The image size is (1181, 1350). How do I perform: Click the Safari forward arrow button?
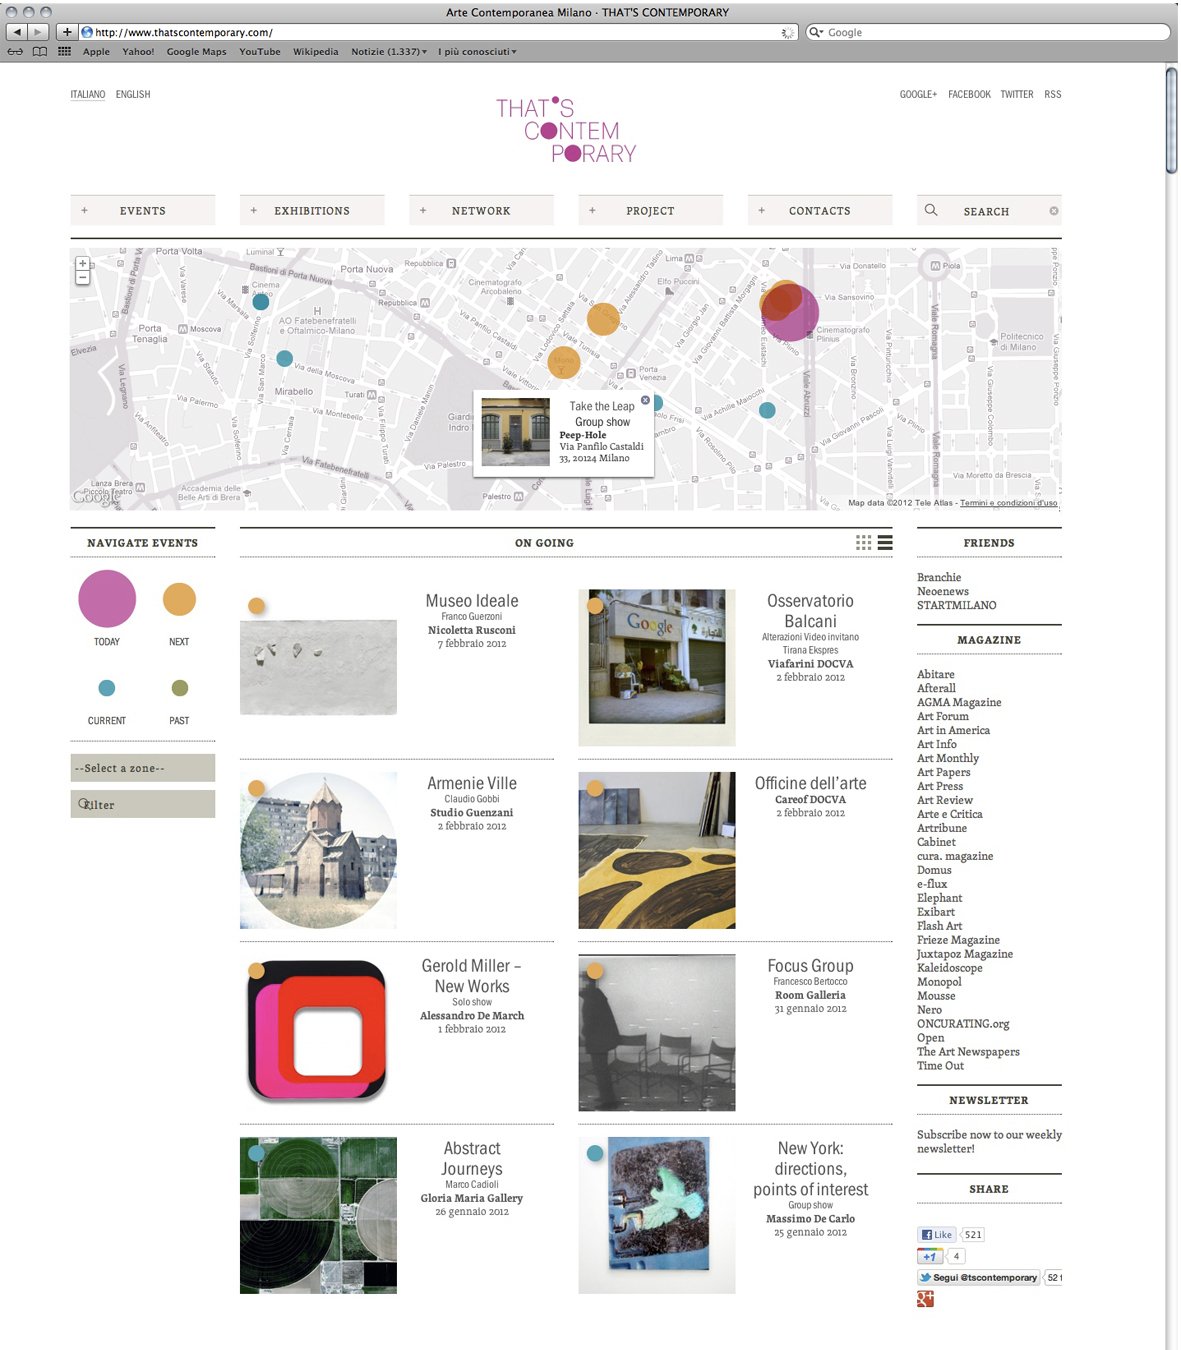(x=38, y=32)
